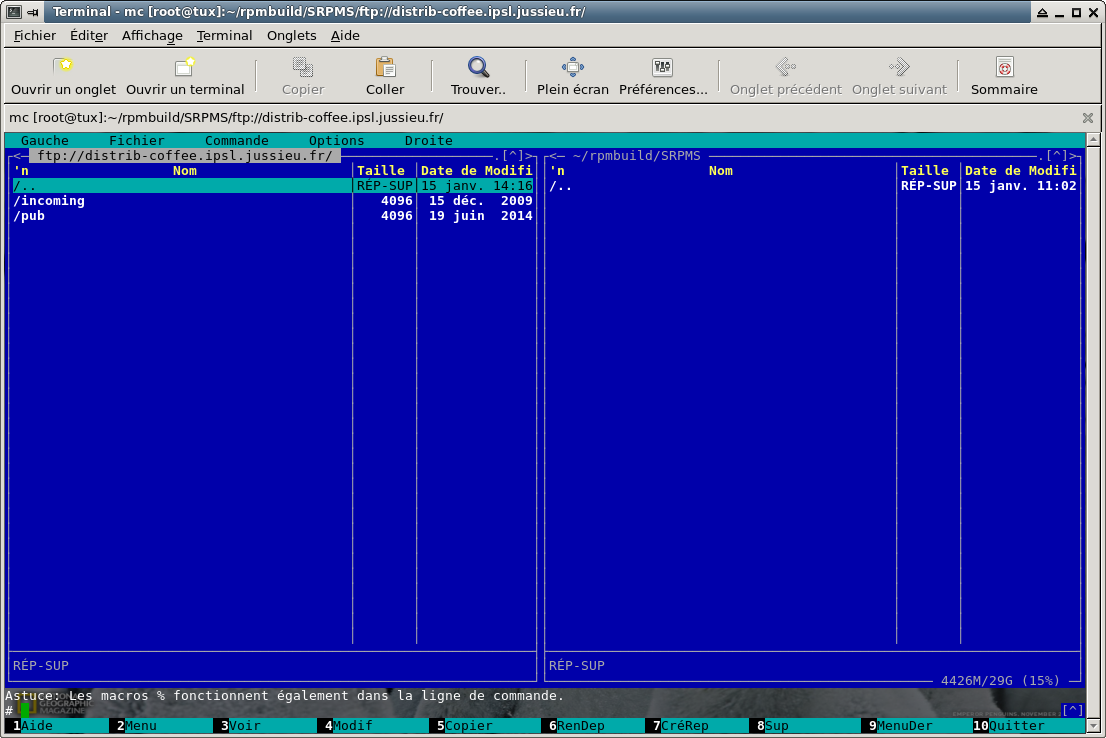Close the mc terminal tab
This screenshot has height=738, width=1106.
tap(1088, 118)
